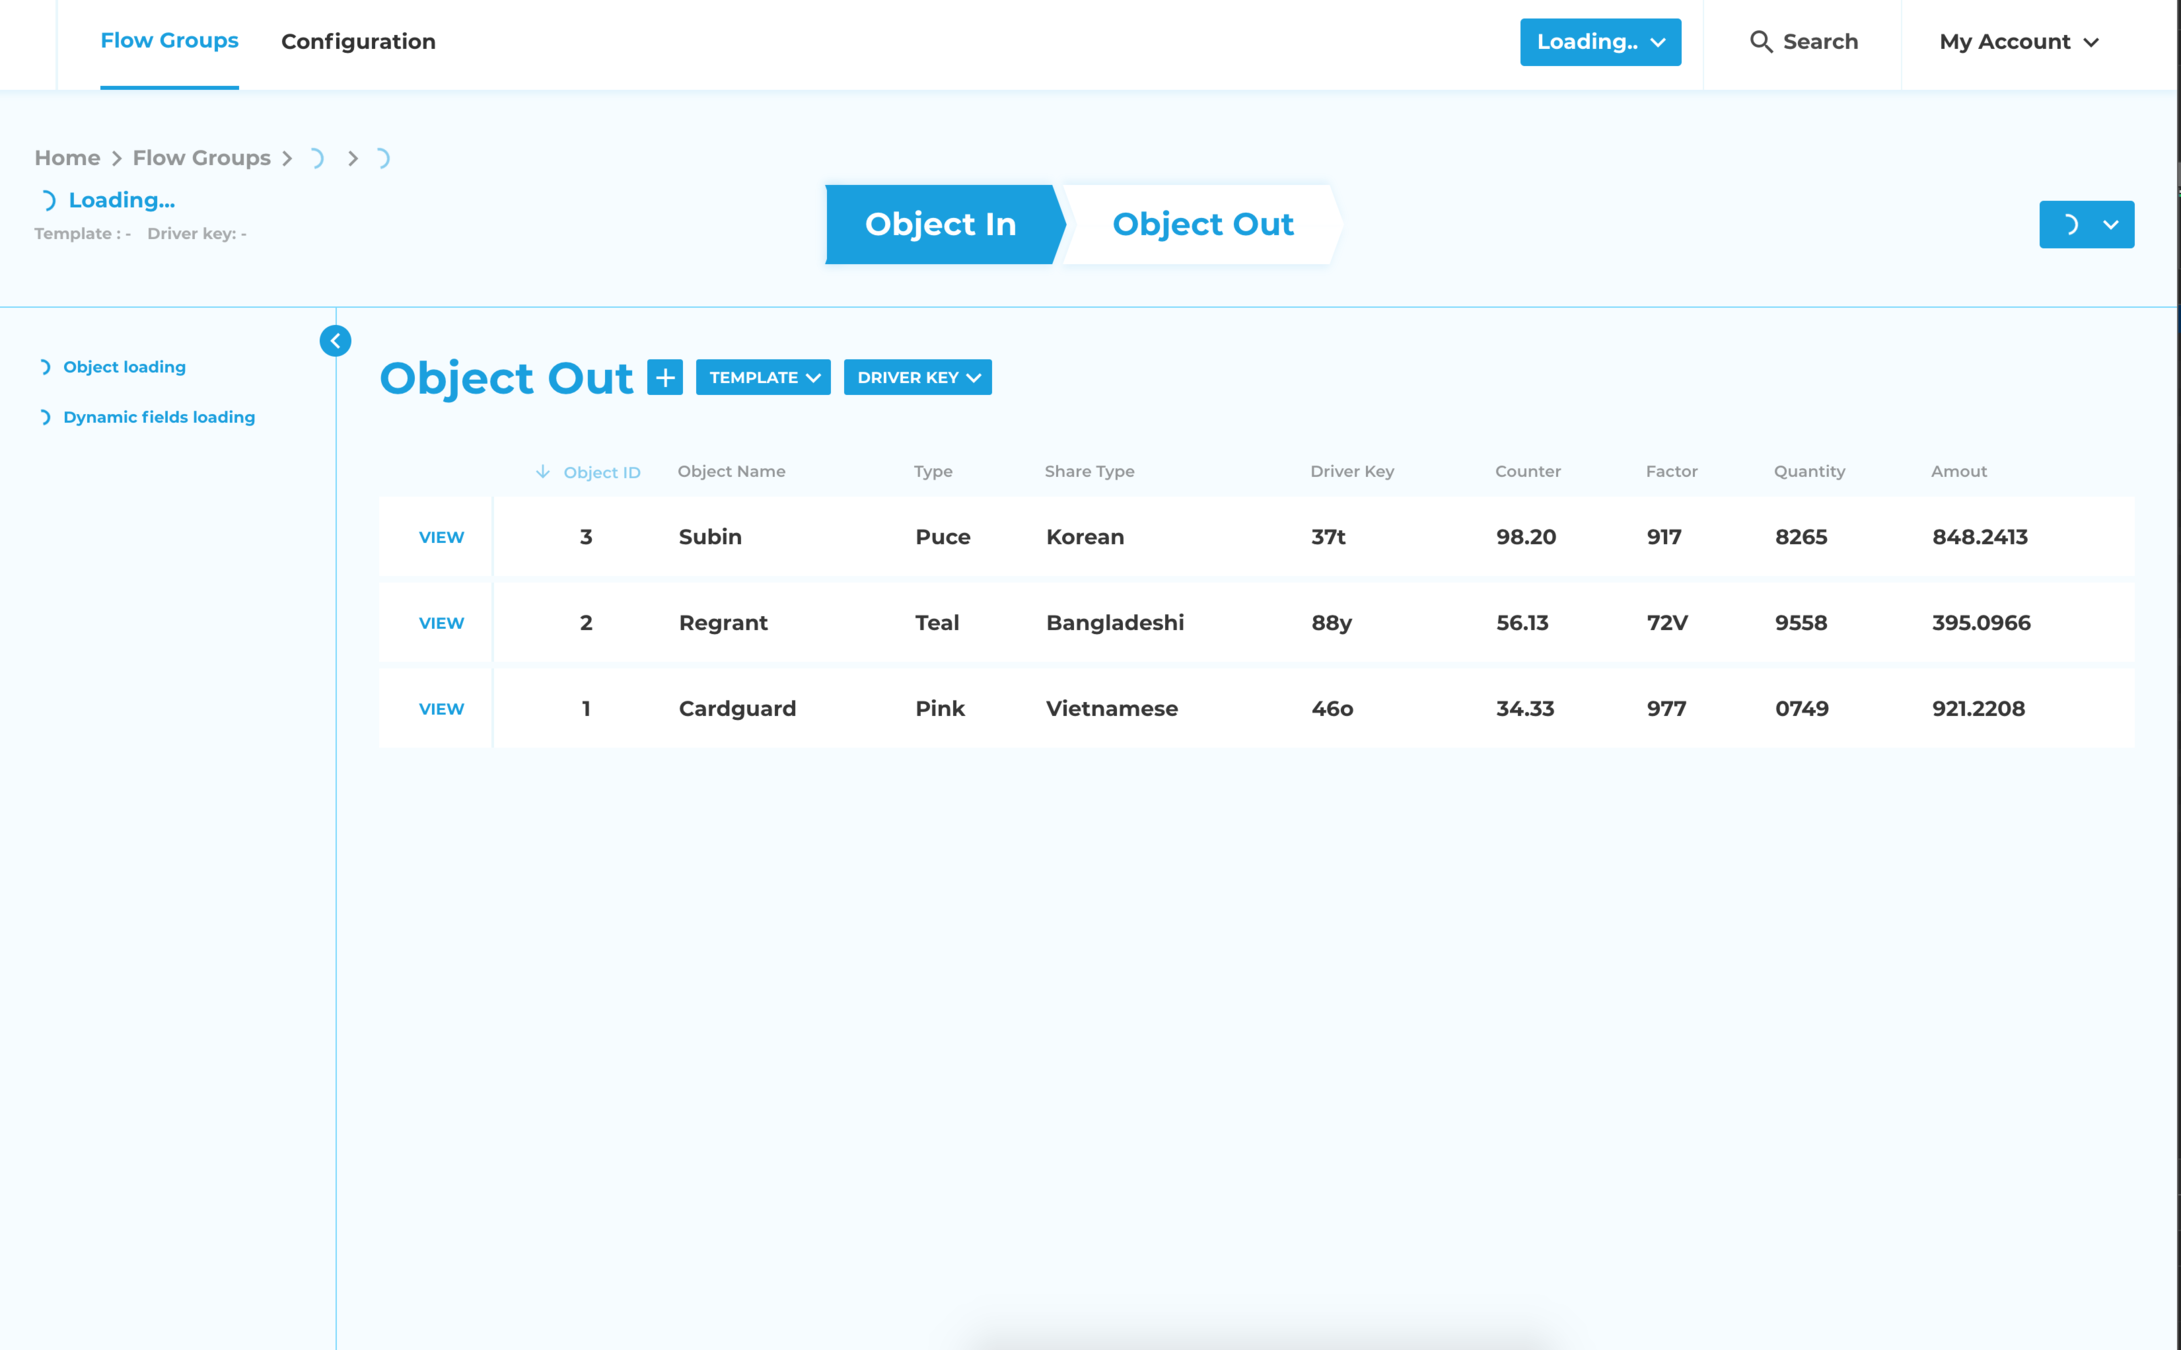The image size is (2181, 1350).
Task: Click the plus icon beside Object Out
Action: point(664,377)
